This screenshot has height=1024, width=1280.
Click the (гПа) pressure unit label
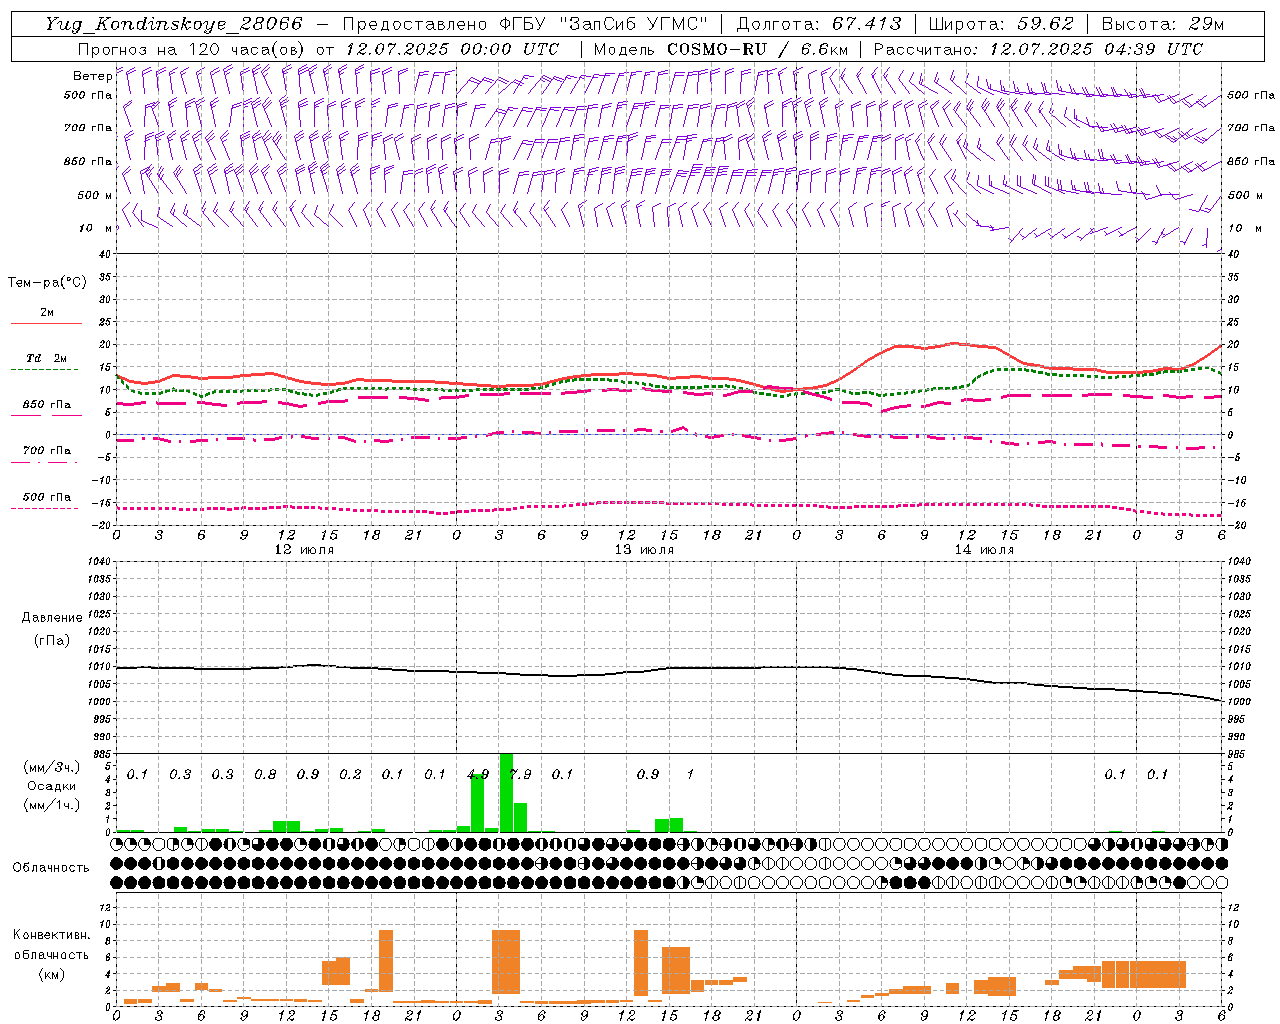coord(52,640)
